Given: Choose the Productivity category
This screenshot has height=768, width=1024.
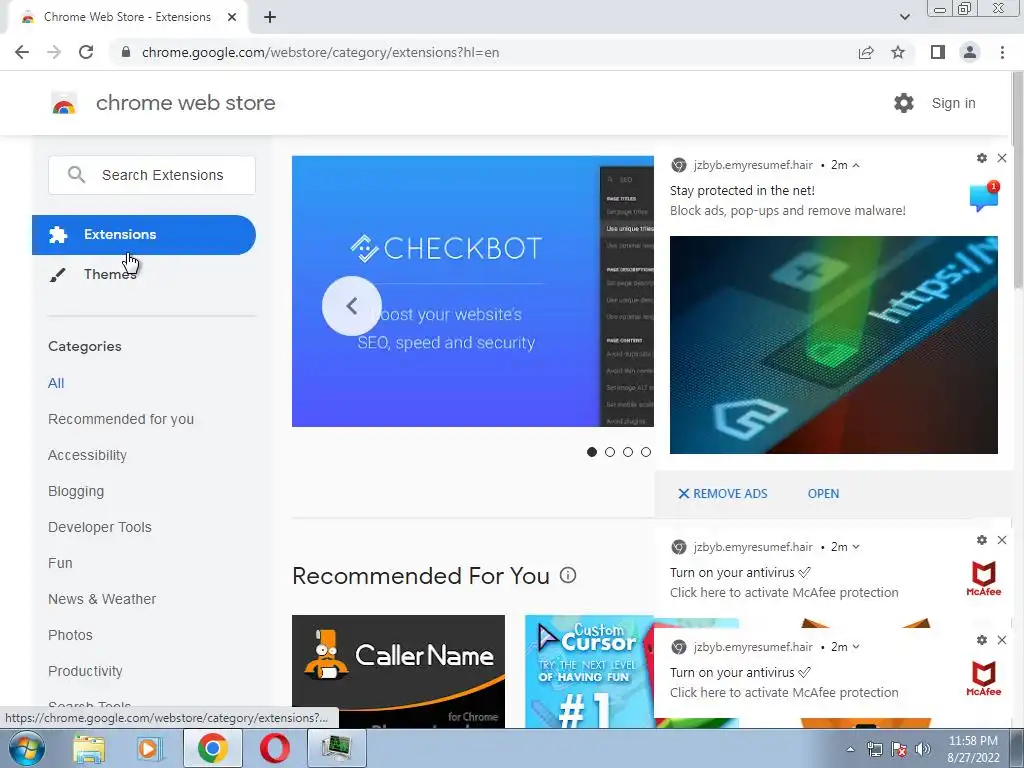Looking at the screenshot, I should point(85,671).
